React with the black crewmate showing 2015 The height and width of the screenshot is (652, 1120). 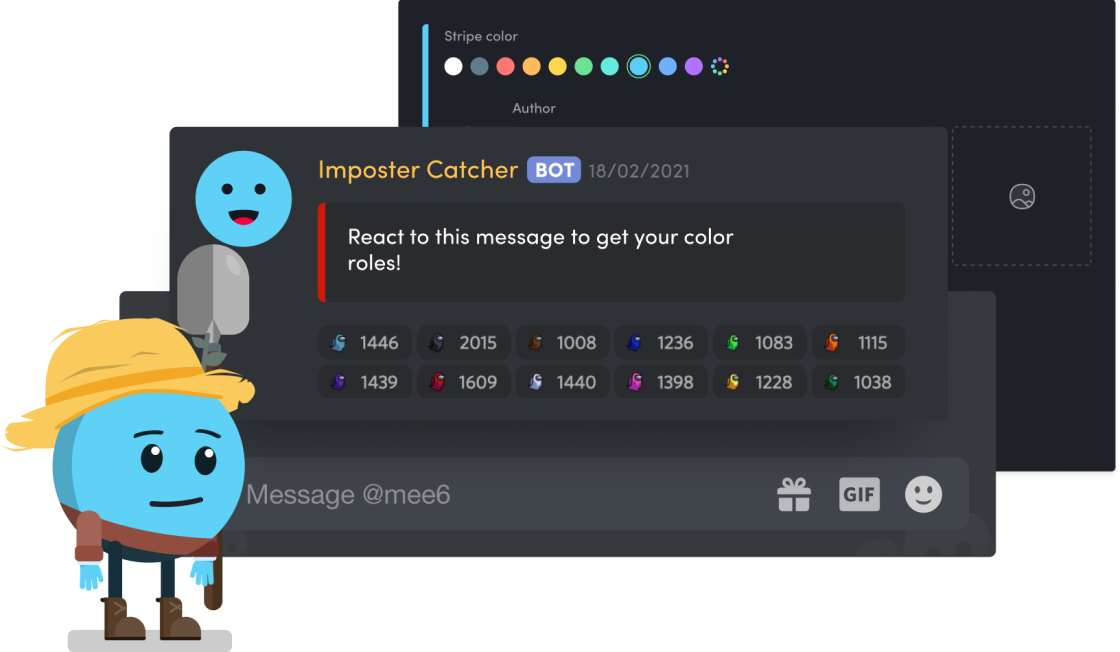tap(464, 343)
